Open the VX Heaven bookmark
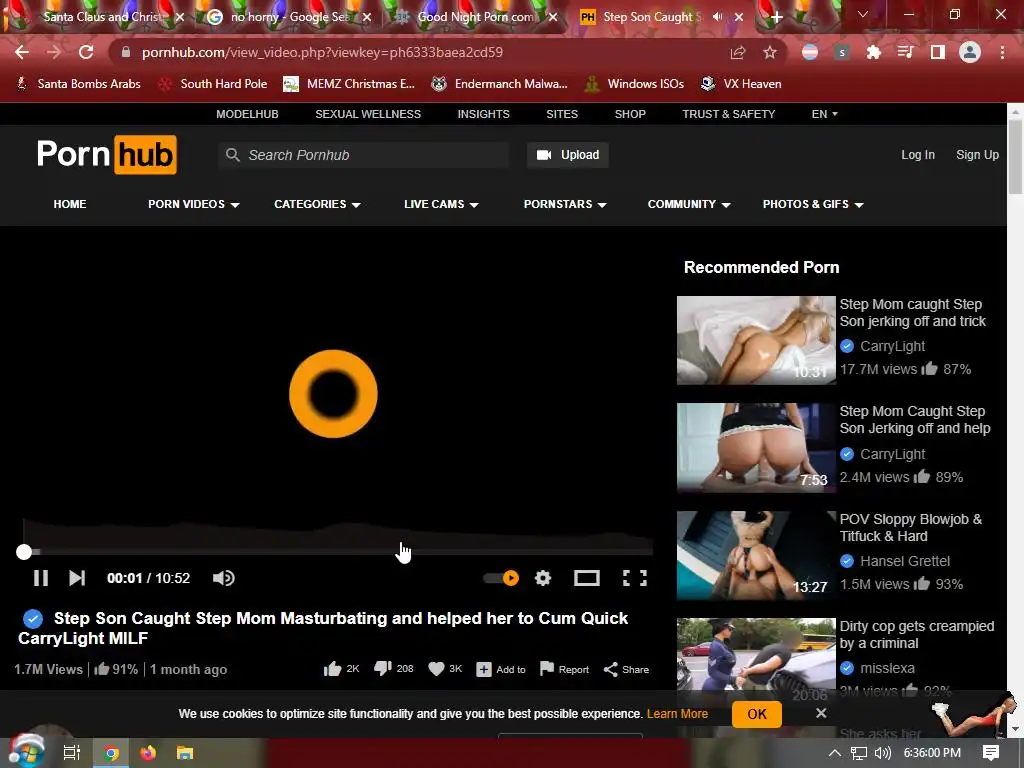 741,84
